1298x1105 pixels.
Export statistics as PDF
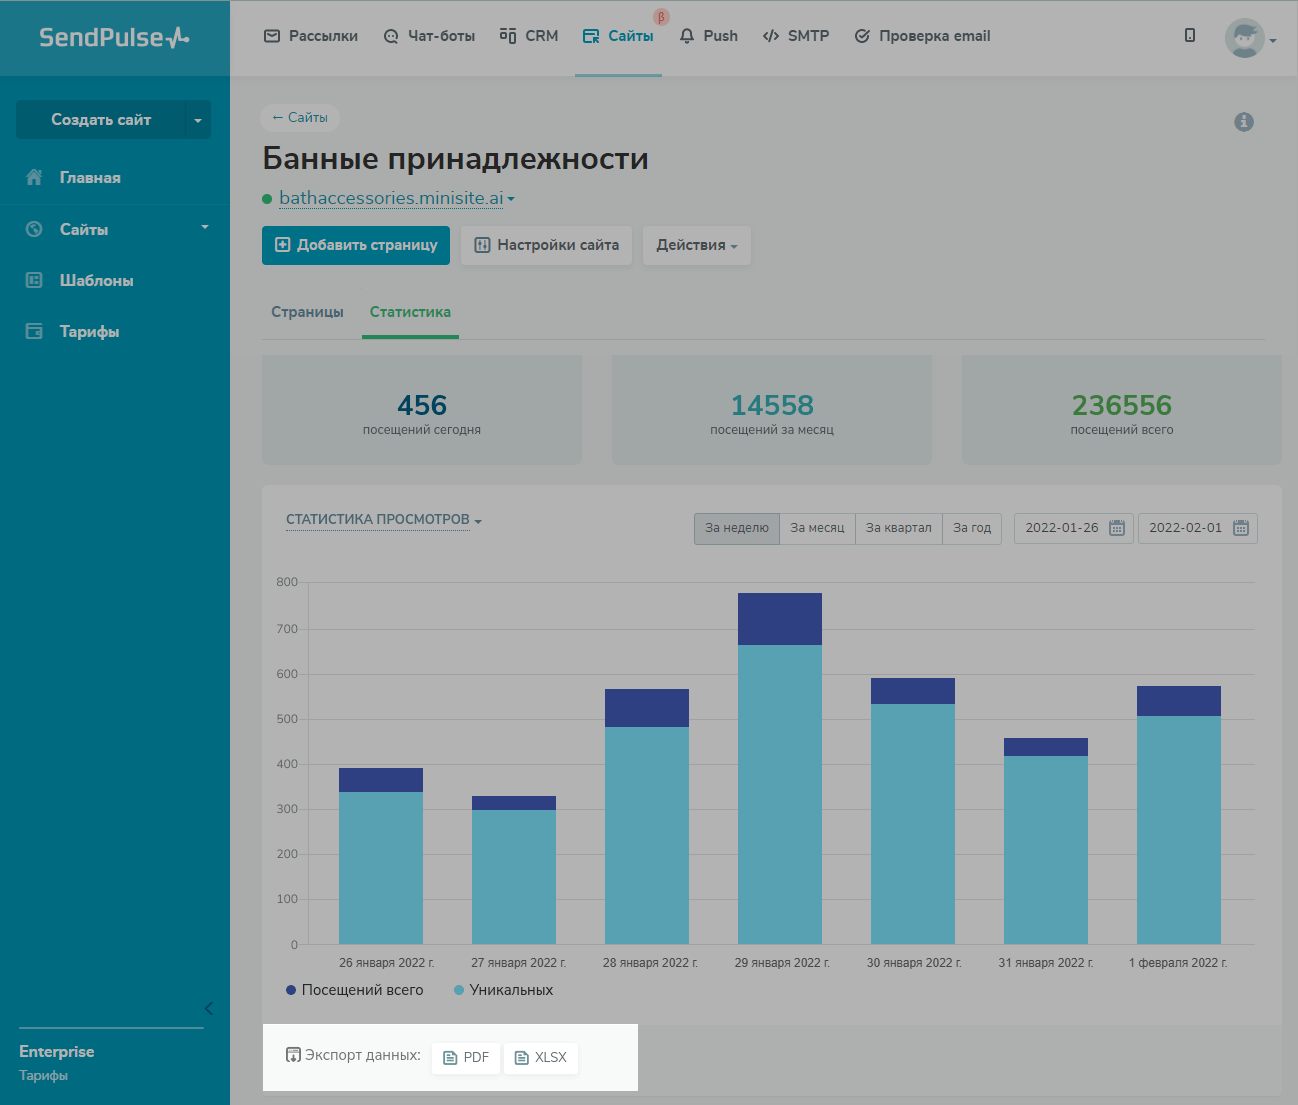[x=466, y=1057]
